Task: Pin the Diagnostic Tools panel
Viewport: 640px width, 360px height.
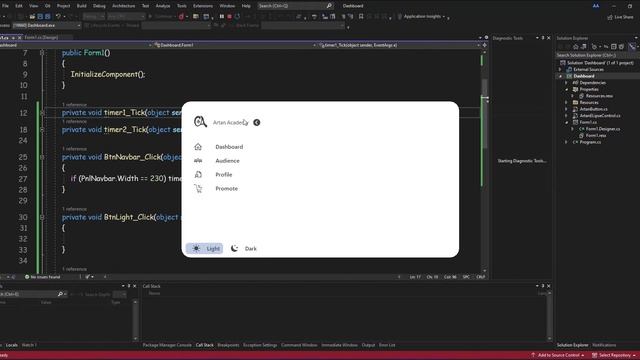Action: 543,38
